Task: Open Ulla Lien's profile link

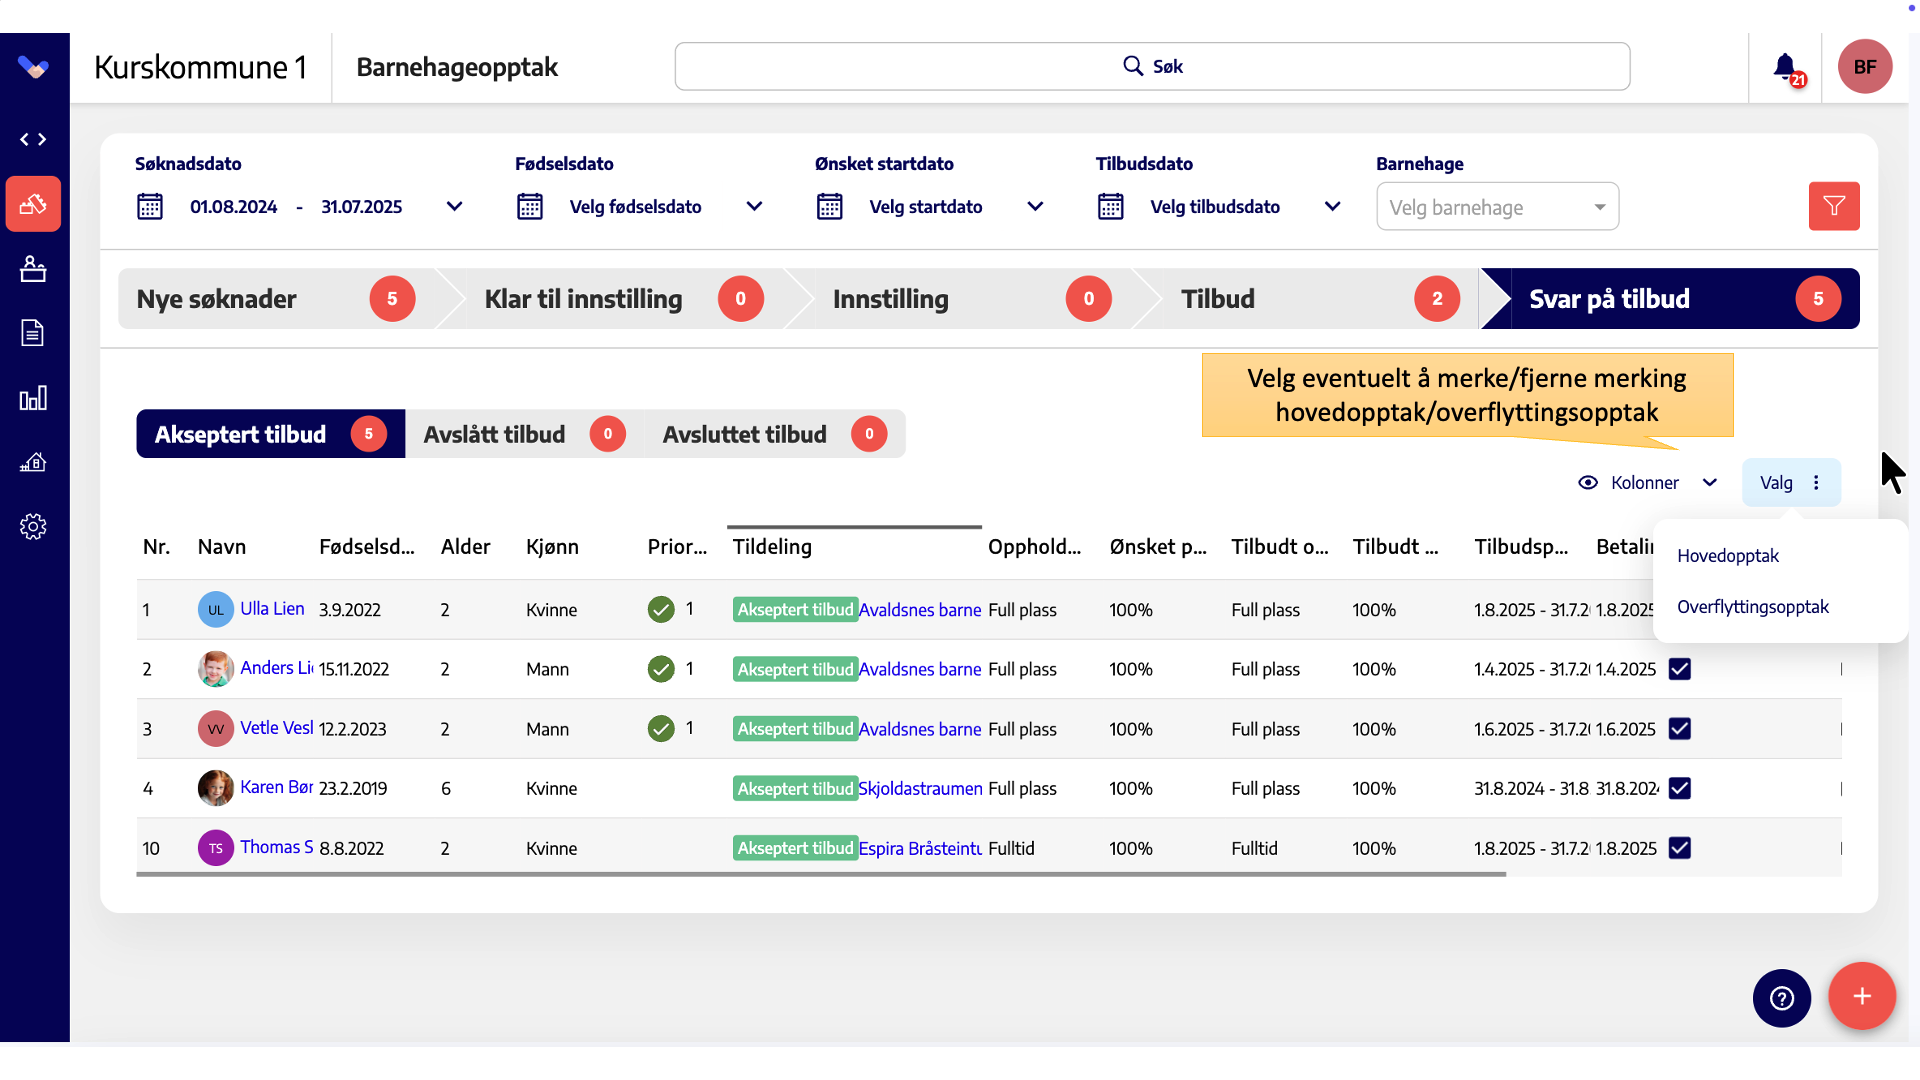Action: pos(272,608)
